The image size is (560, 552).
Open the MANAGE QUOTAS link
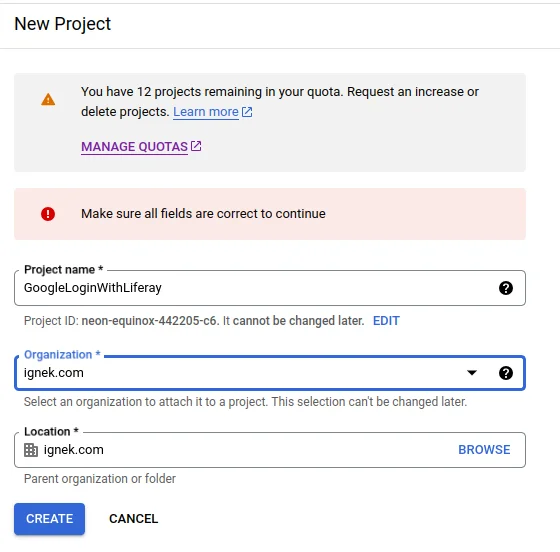(134, 147)
